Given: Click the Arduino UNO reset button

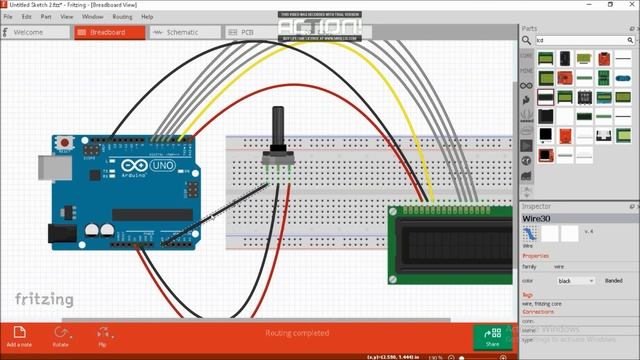Looking at the screenshot, I should point(64,143).
